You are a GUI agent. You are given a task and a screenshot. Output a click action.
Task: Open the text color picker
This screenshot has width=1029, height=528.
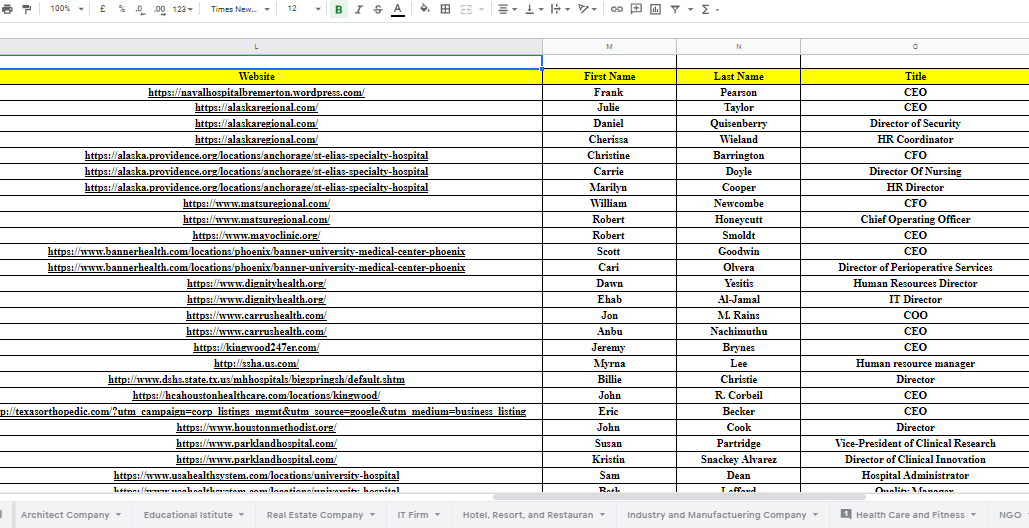[397, 9]
